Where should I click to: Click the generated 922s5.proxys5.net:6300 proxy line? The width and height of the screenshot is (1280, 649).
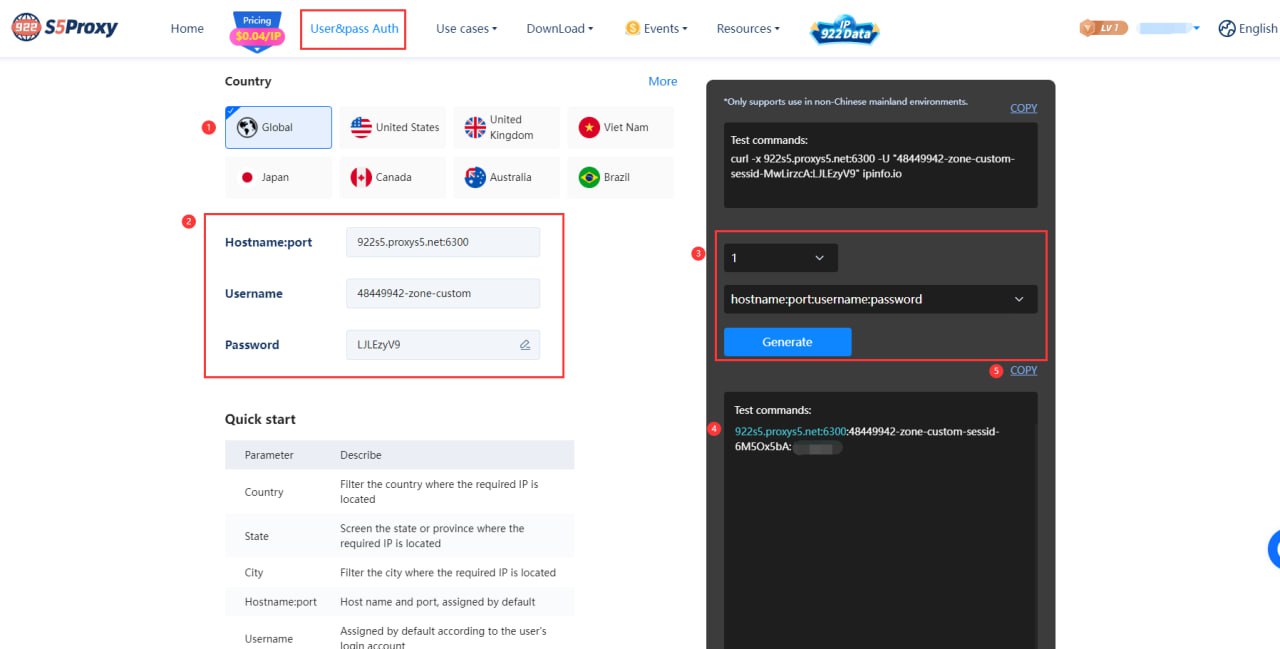[867, 439]
